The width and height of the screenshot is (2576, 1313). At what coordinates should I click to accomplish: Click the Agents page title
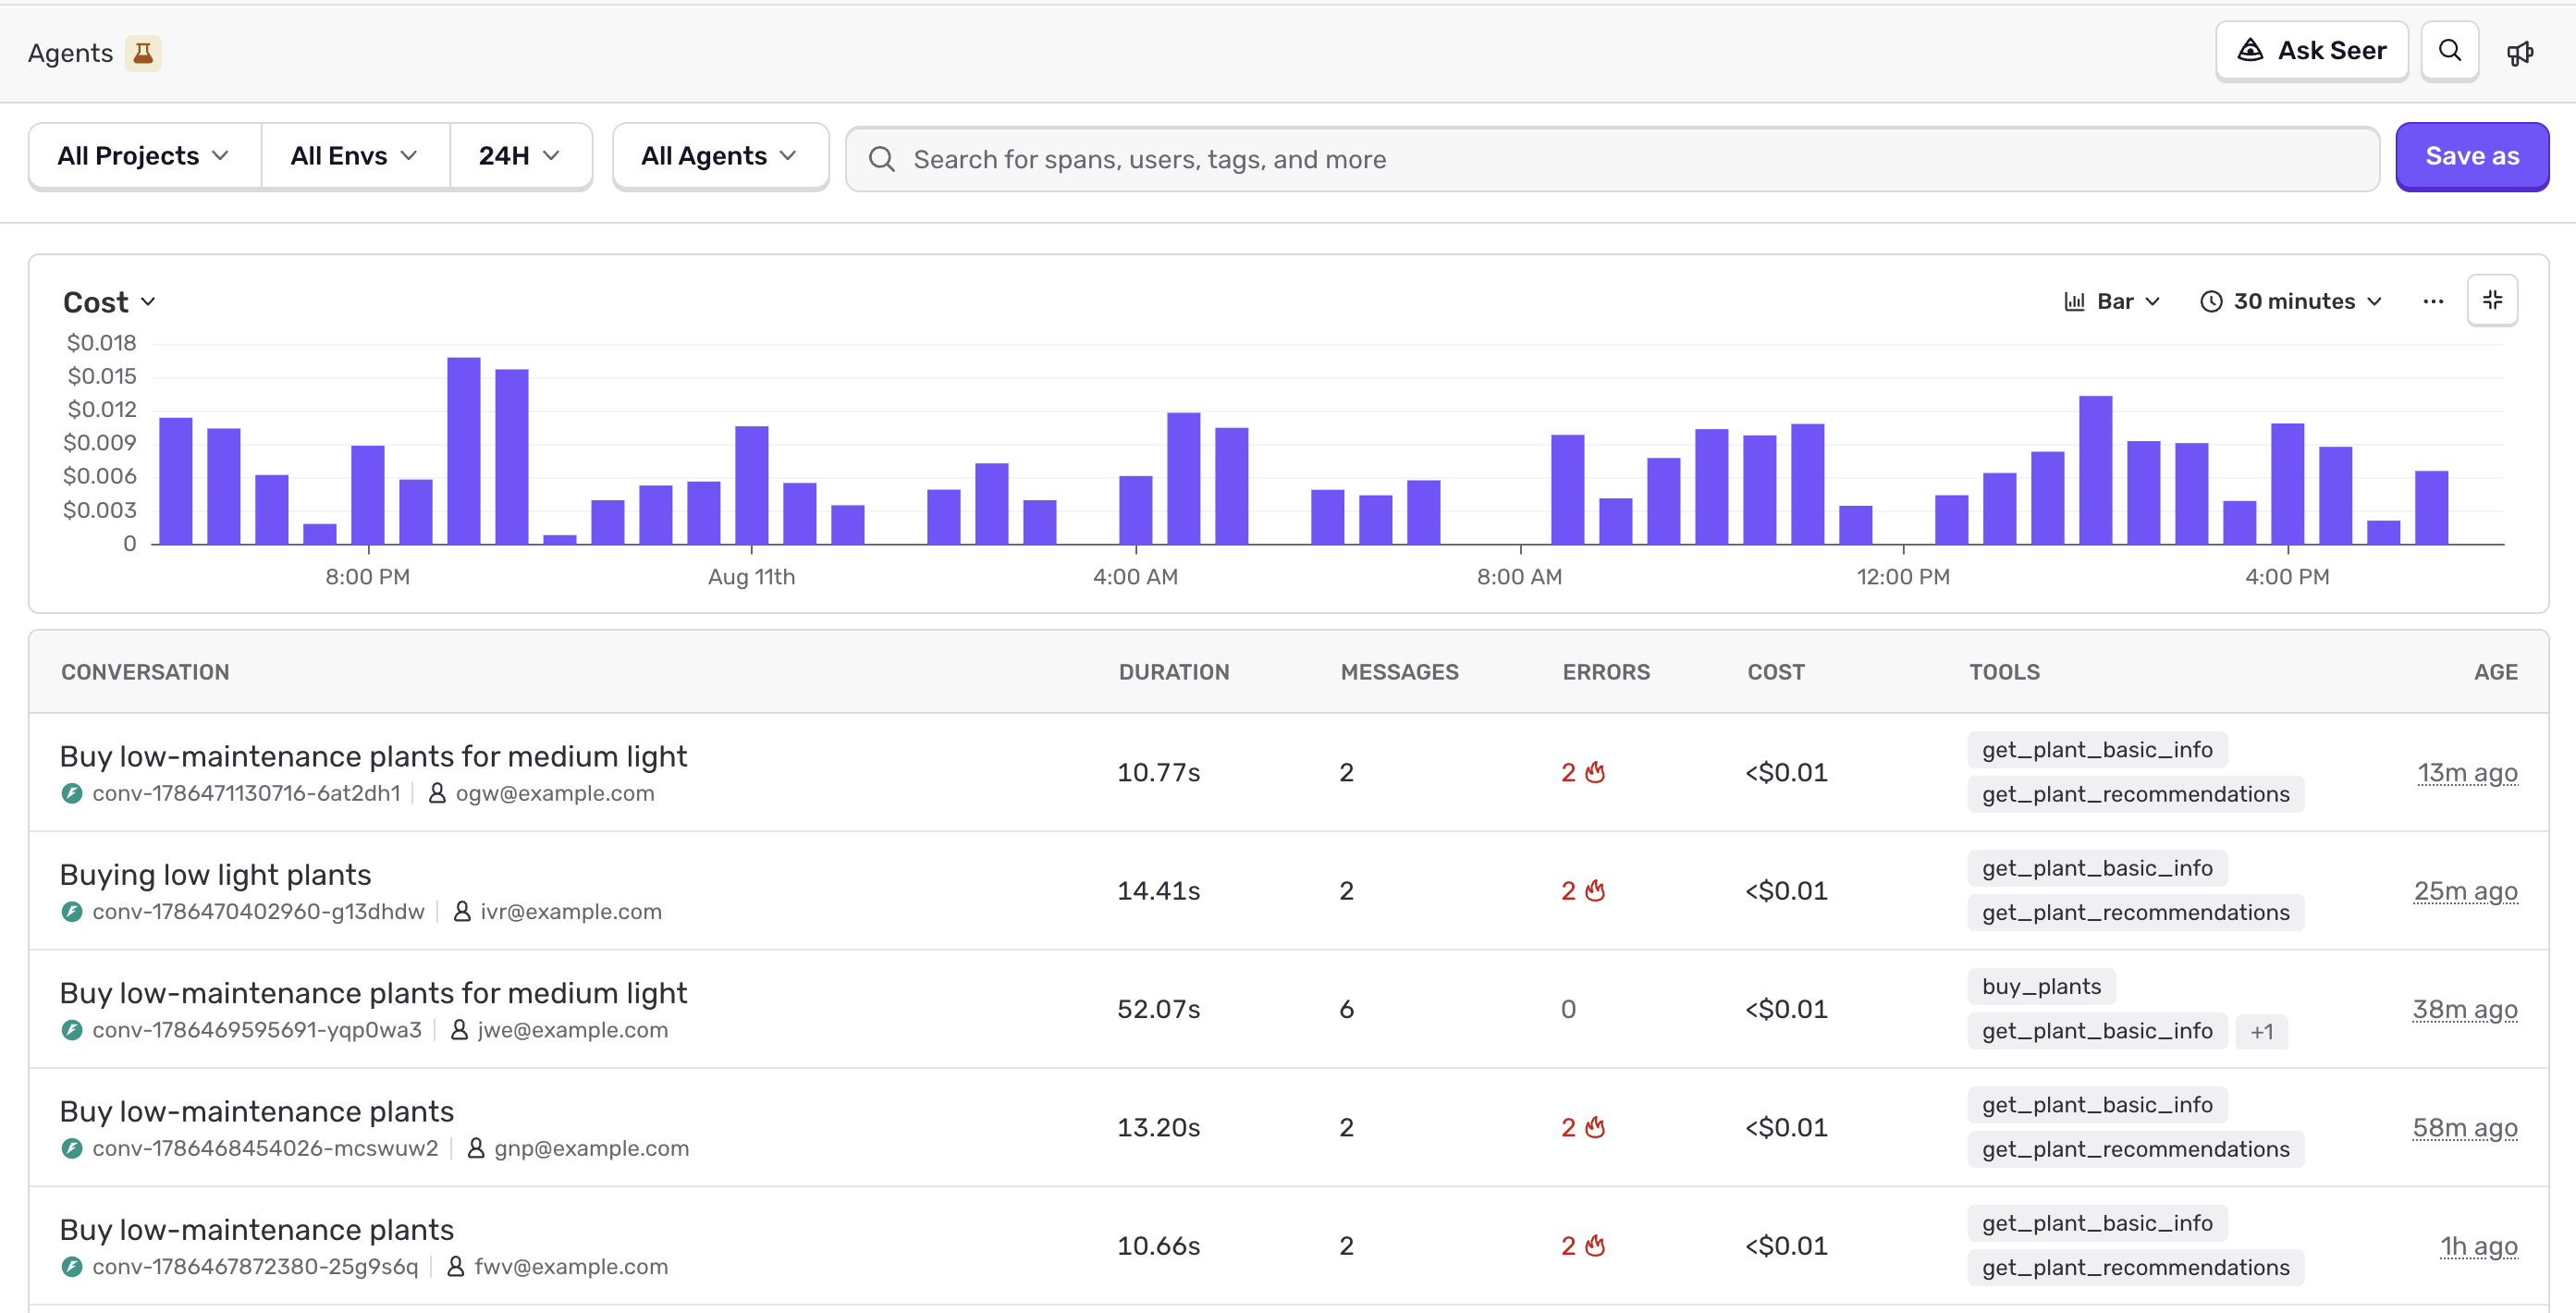click(x=70, y=53)
